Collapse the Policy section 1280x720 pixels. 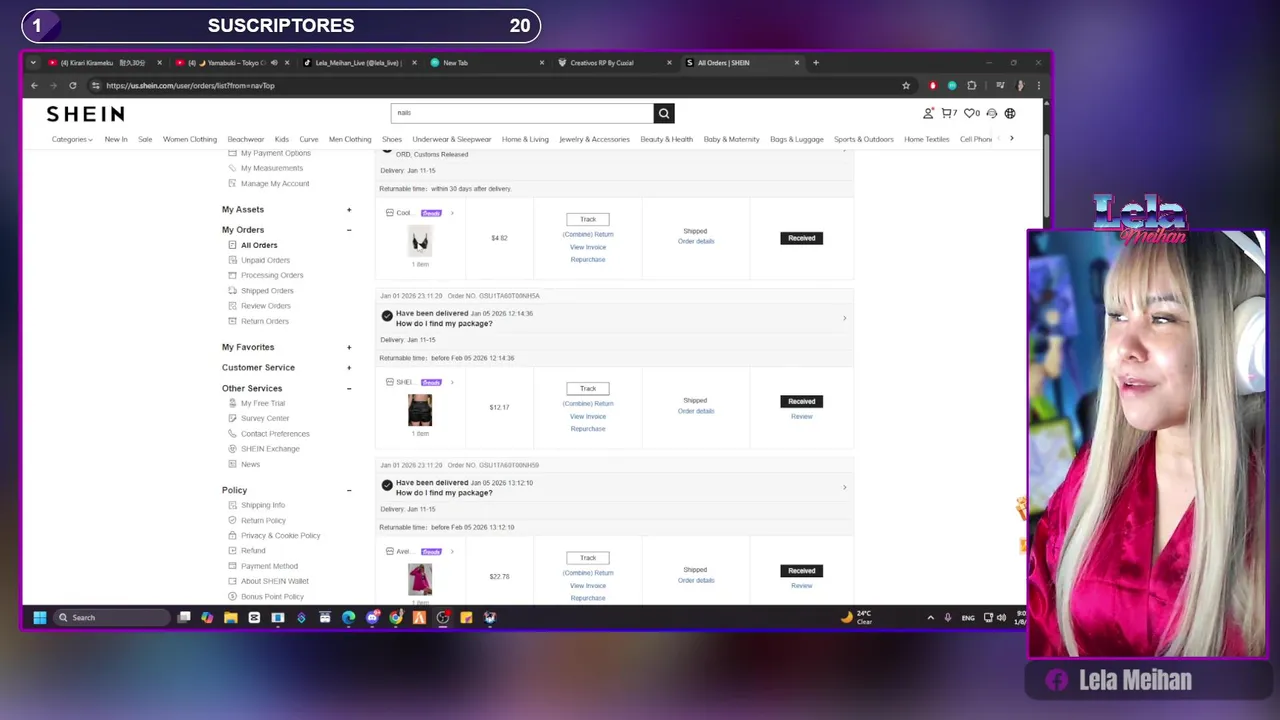coord(349,490)
